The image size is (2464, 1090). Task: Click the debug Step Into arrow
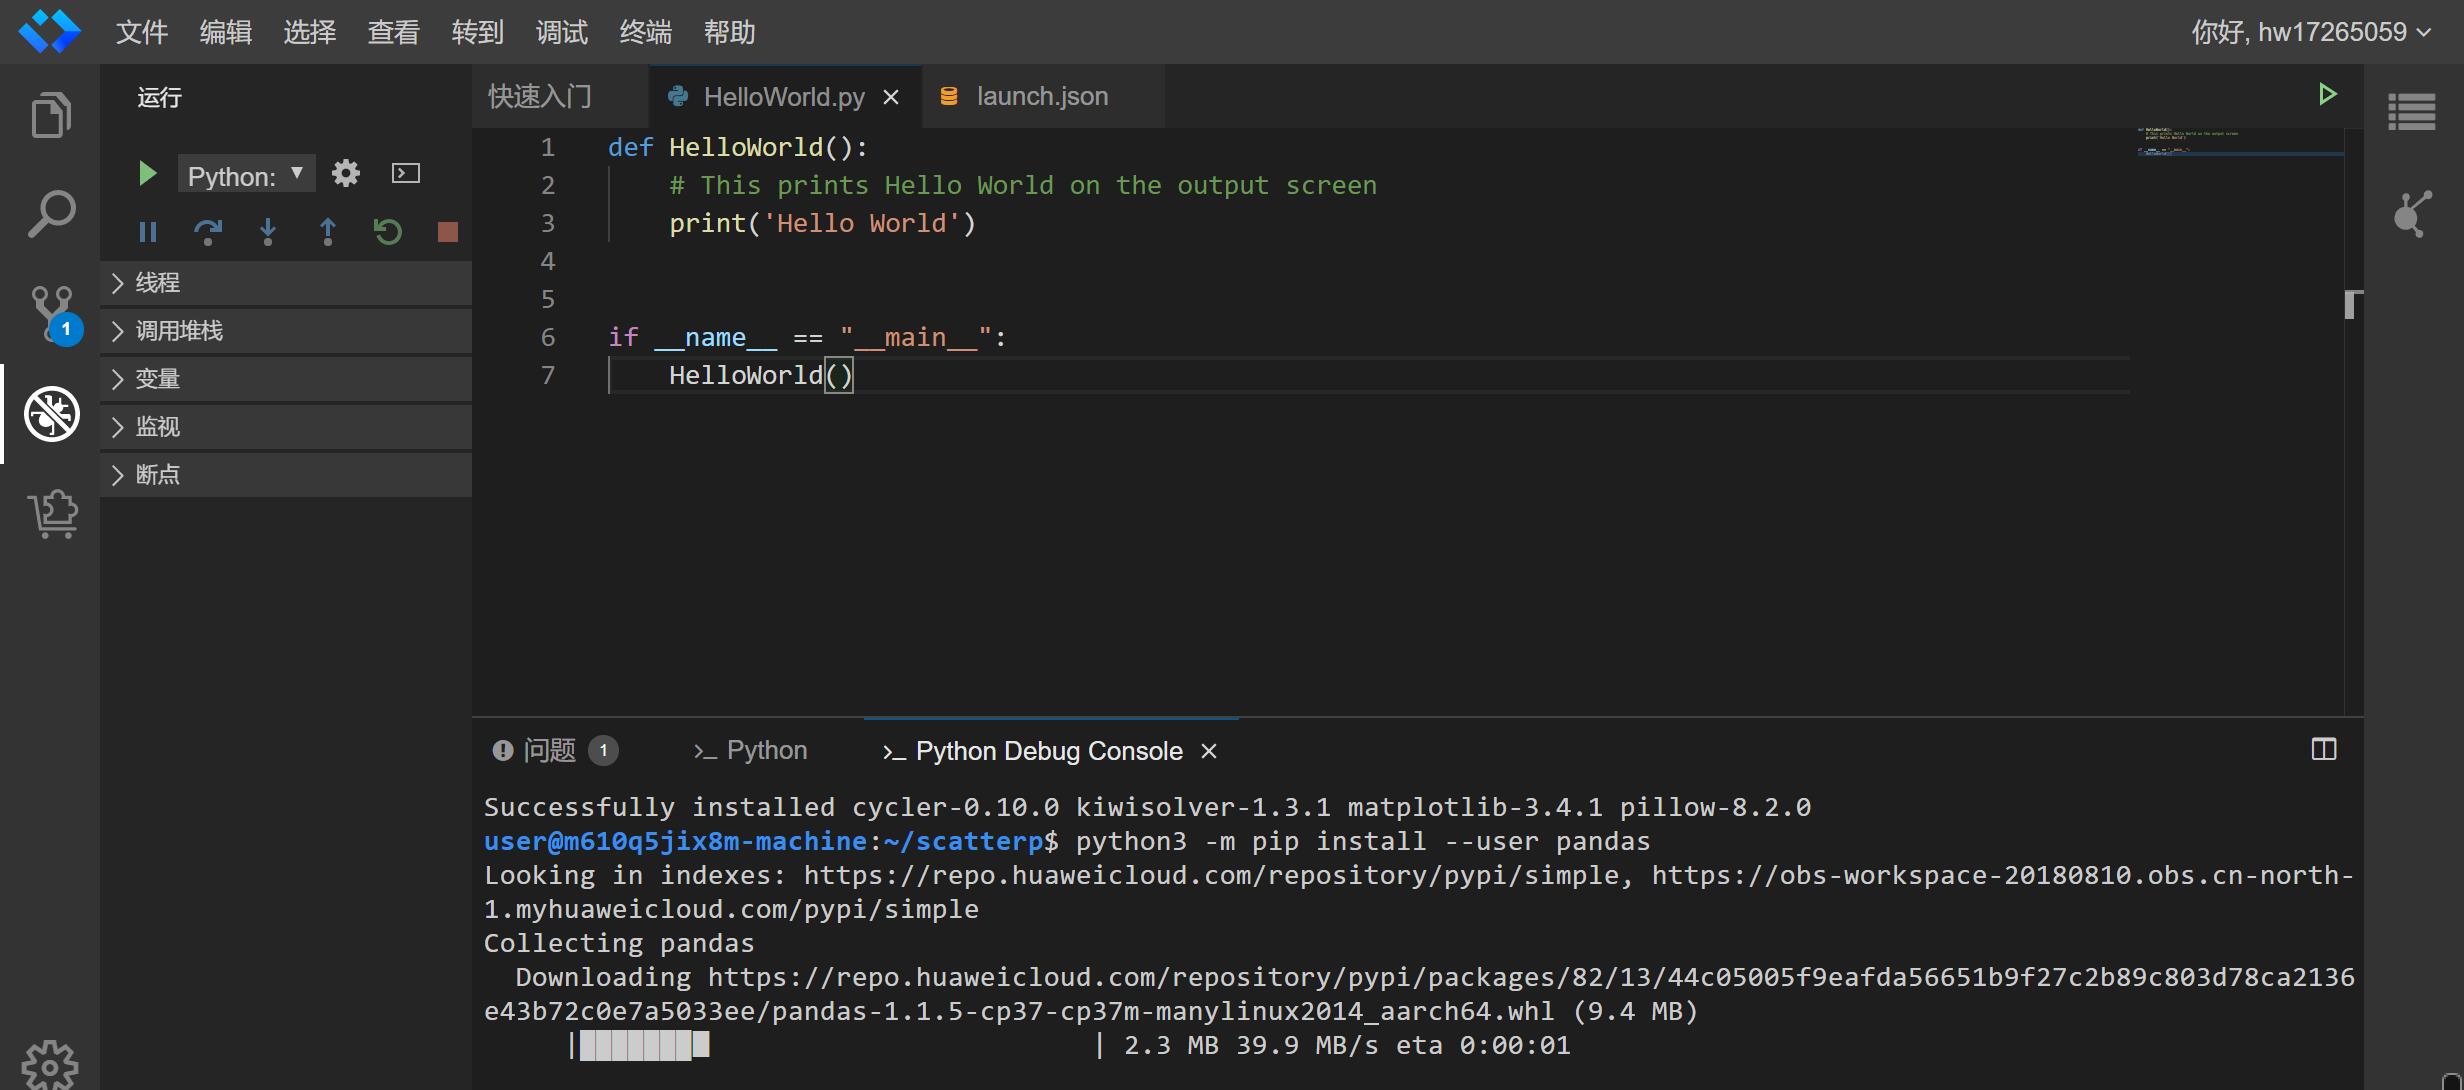[x=267, y=232]
